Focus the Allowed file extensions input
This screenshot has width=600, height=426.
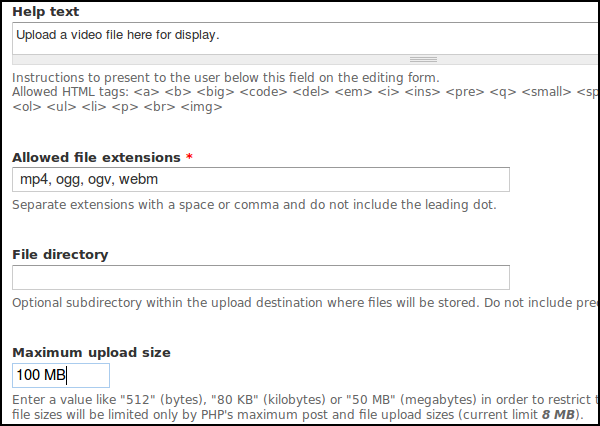click(x=261, y=180)
